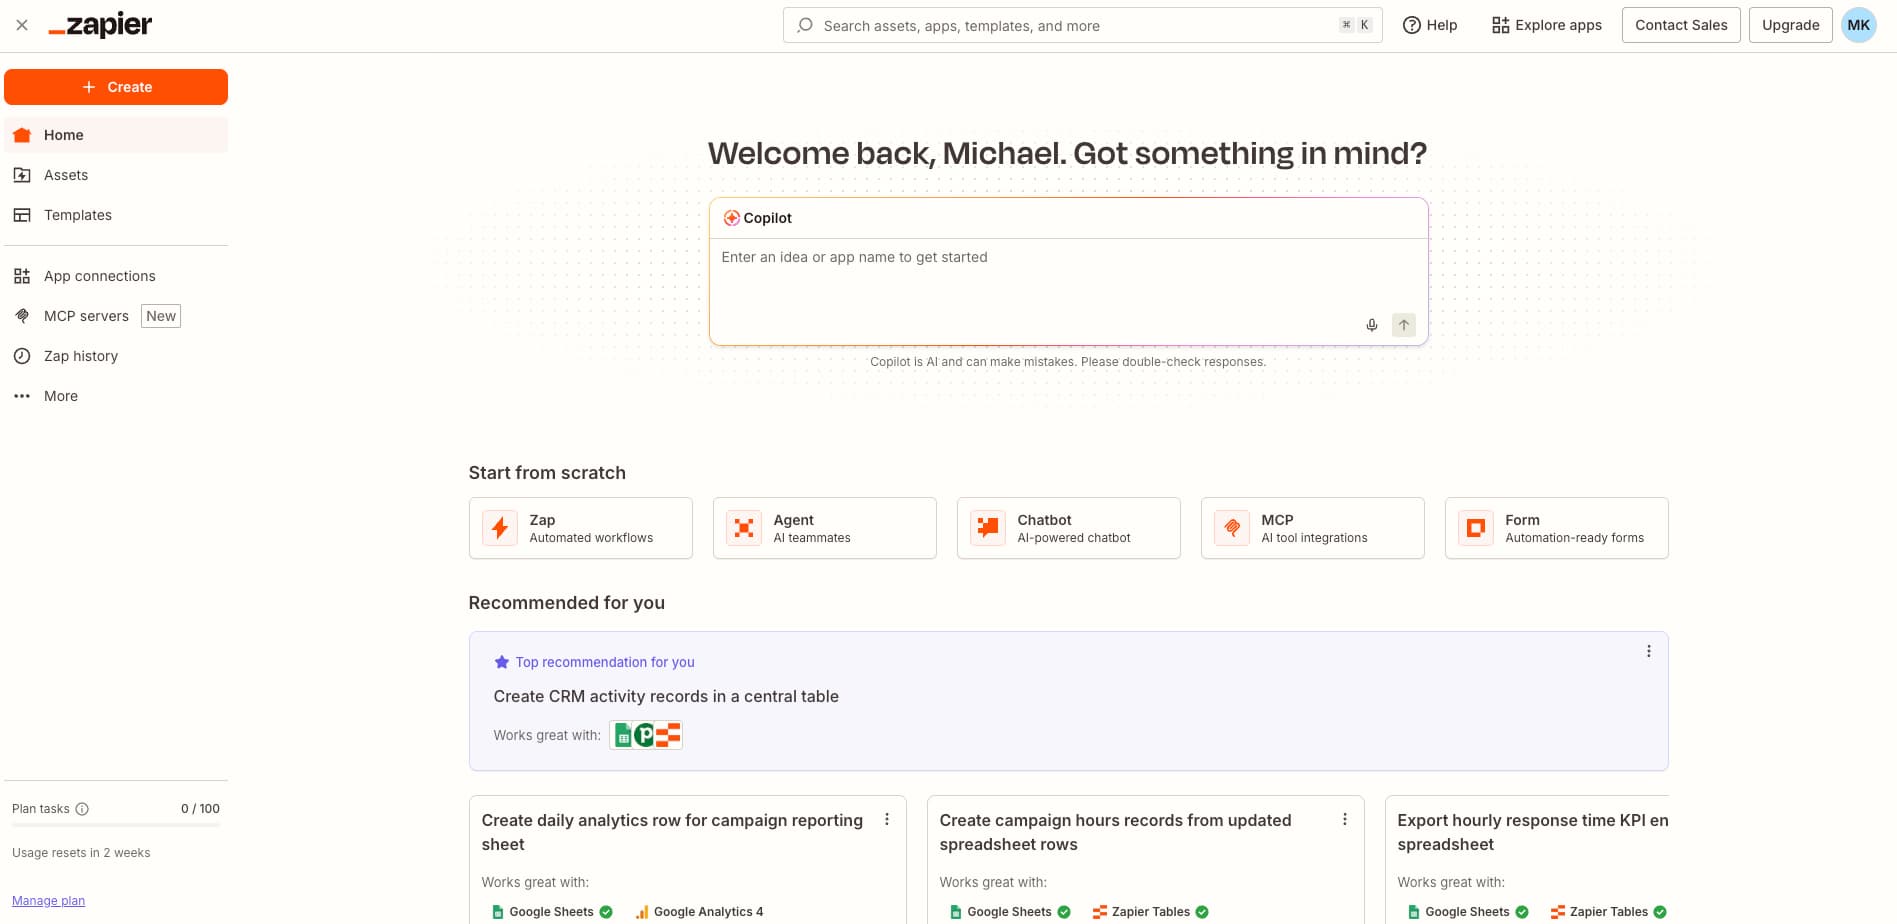Image resolution: width=1897 pixels, height=924 pixels.
Task: Click the Explore apps link
Action: pyautogui.click(x=1546, y=25)
